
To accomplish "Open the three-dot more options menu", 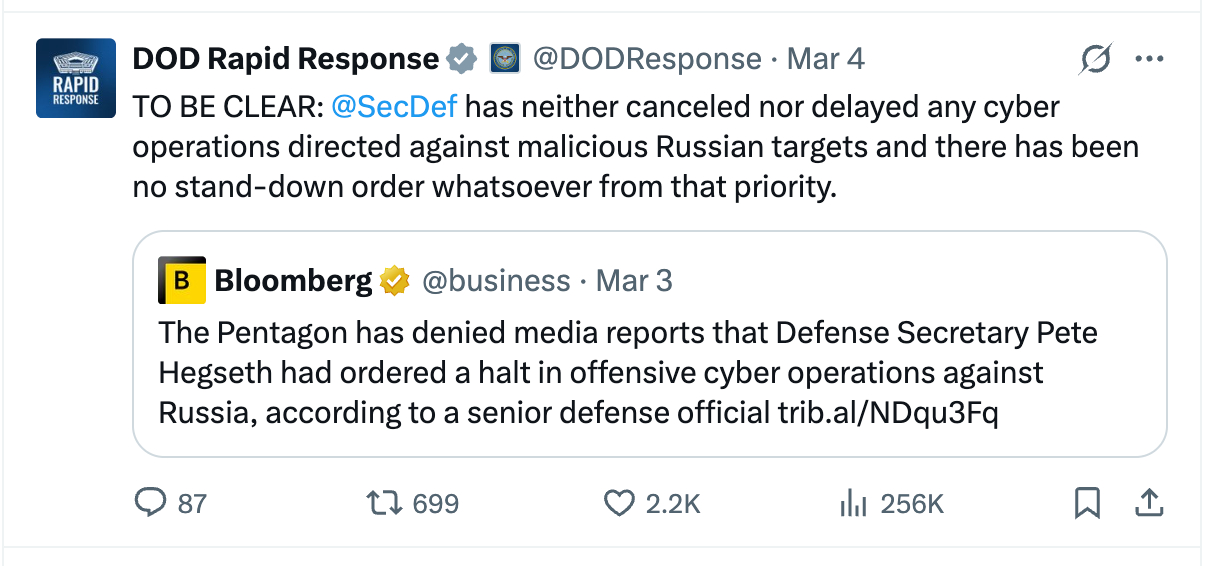I will click(x=1149, y=60).
